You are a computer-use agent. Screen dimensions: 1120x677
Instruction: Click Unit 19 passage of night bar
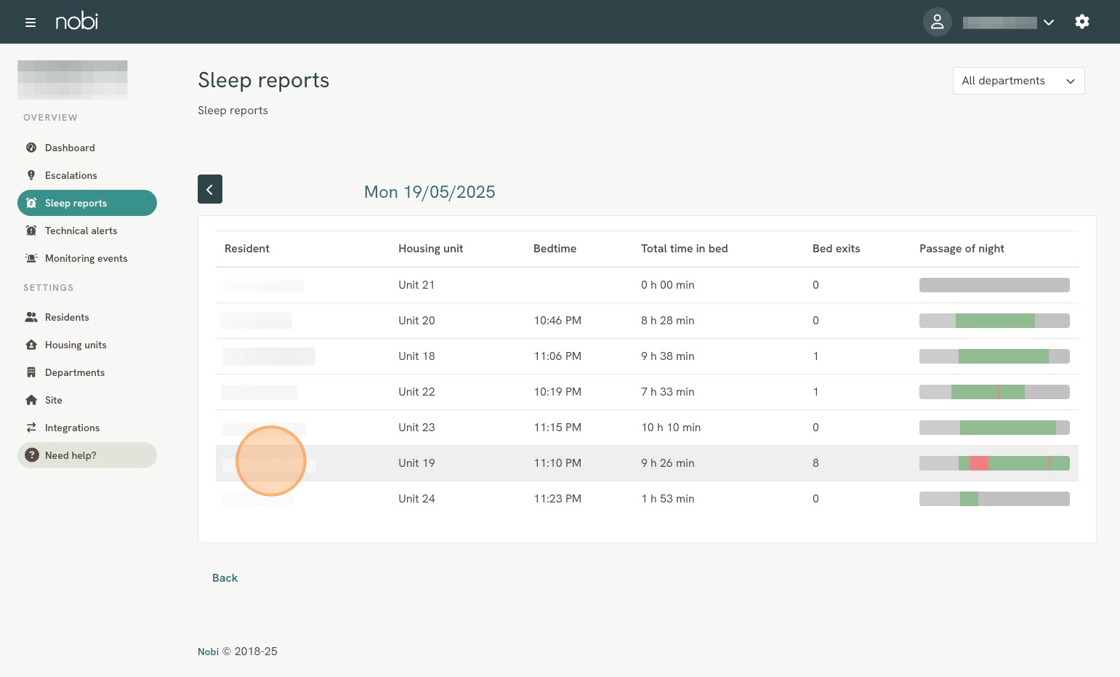[x=994, y=463]
